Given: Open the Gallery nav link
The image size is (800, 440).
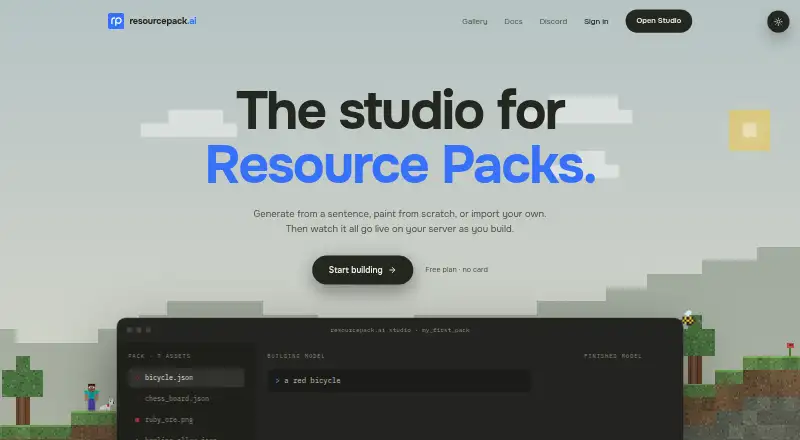Looking at the screenshot, I should point(474,21).
